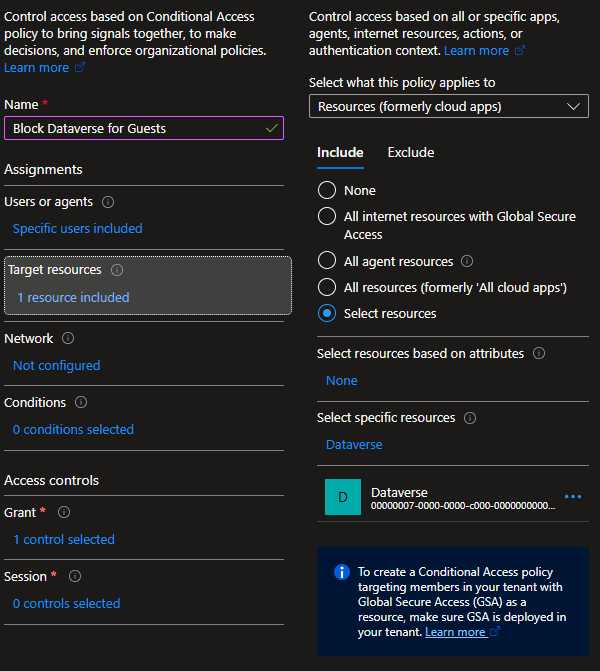Click the info icon next to Network
600x671 pixels.
click(68, 338)
